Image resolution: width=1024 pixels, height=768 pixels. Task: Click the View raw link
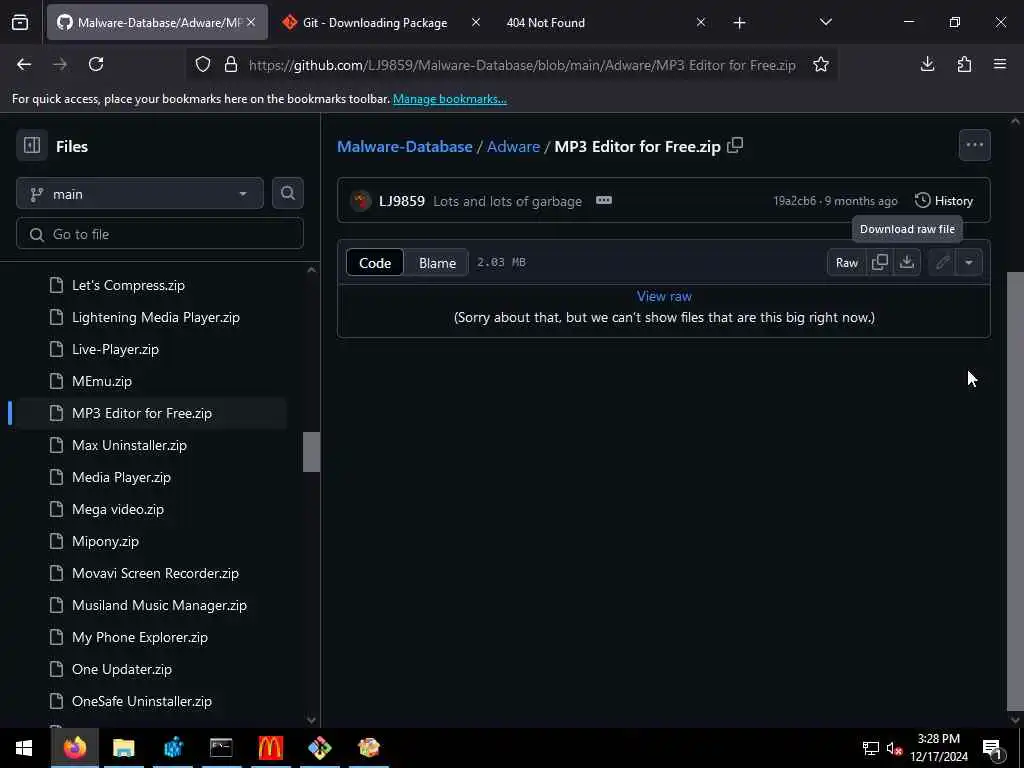click(x=664, y=296)
